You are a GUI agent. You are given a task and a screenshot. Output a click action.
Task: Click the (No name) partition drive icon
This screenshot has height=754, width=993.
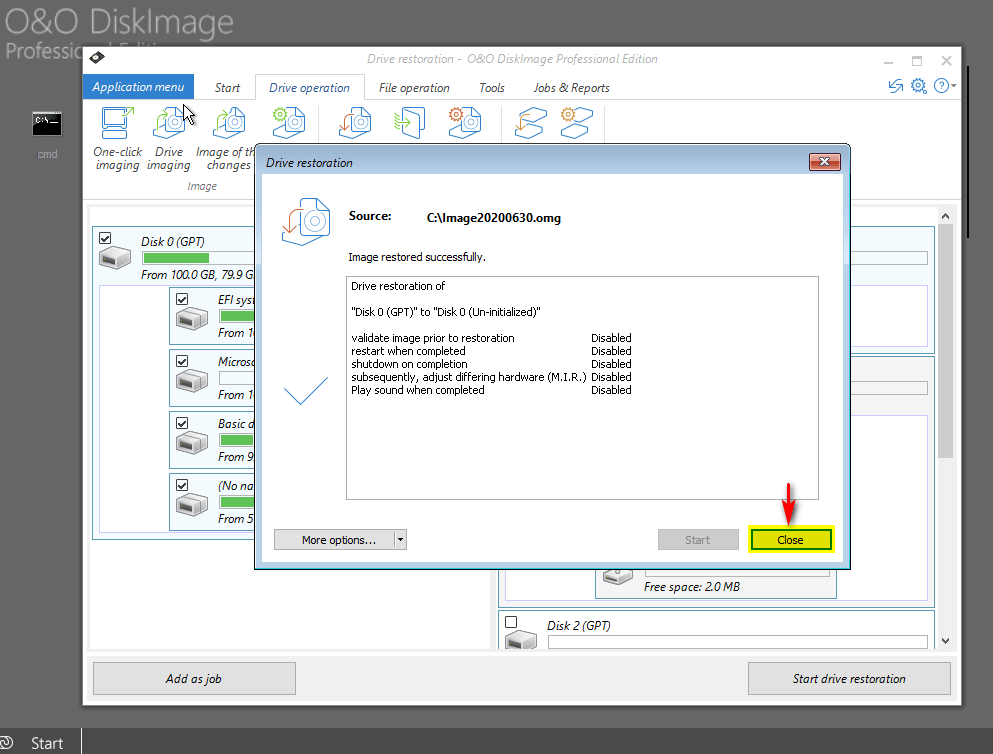[x=191, y=505]
